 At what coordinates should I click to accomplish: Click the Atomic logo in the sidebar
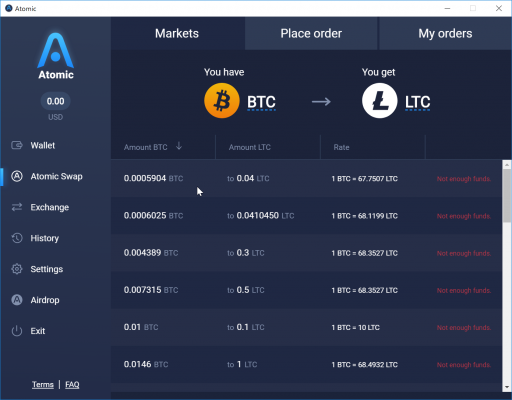tap(55, 56)
